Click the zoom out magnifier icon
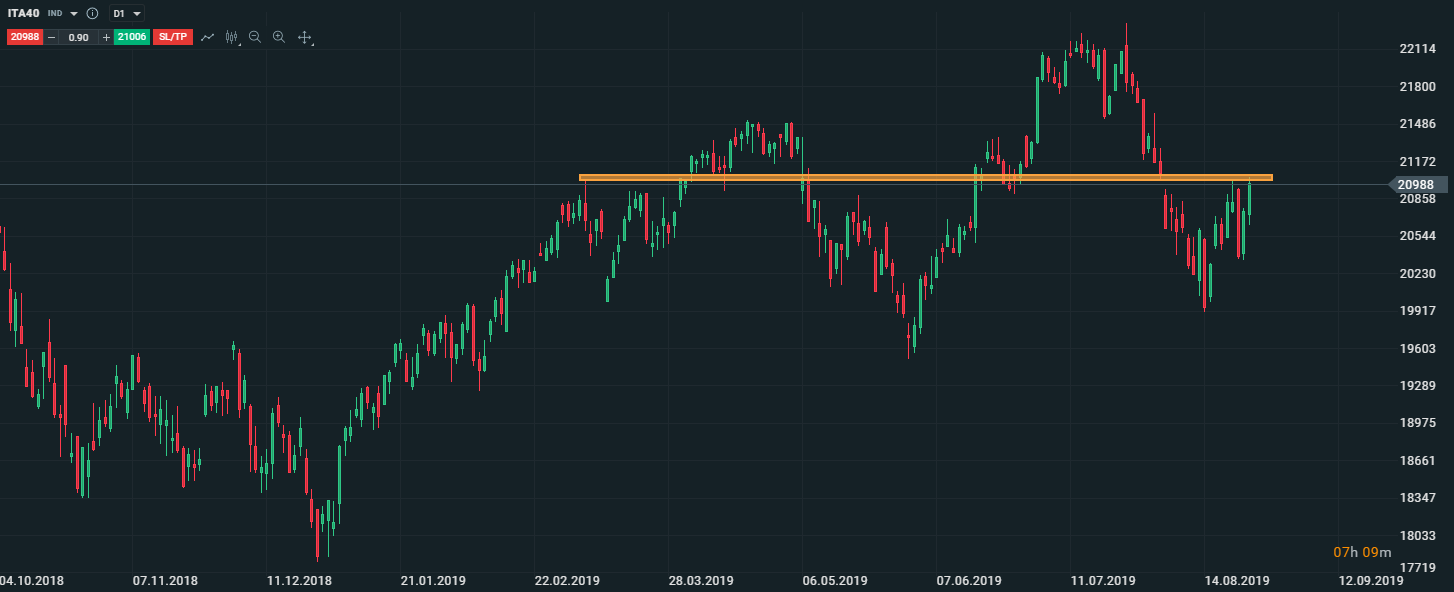1454x592 pixels. coord(255,37)
